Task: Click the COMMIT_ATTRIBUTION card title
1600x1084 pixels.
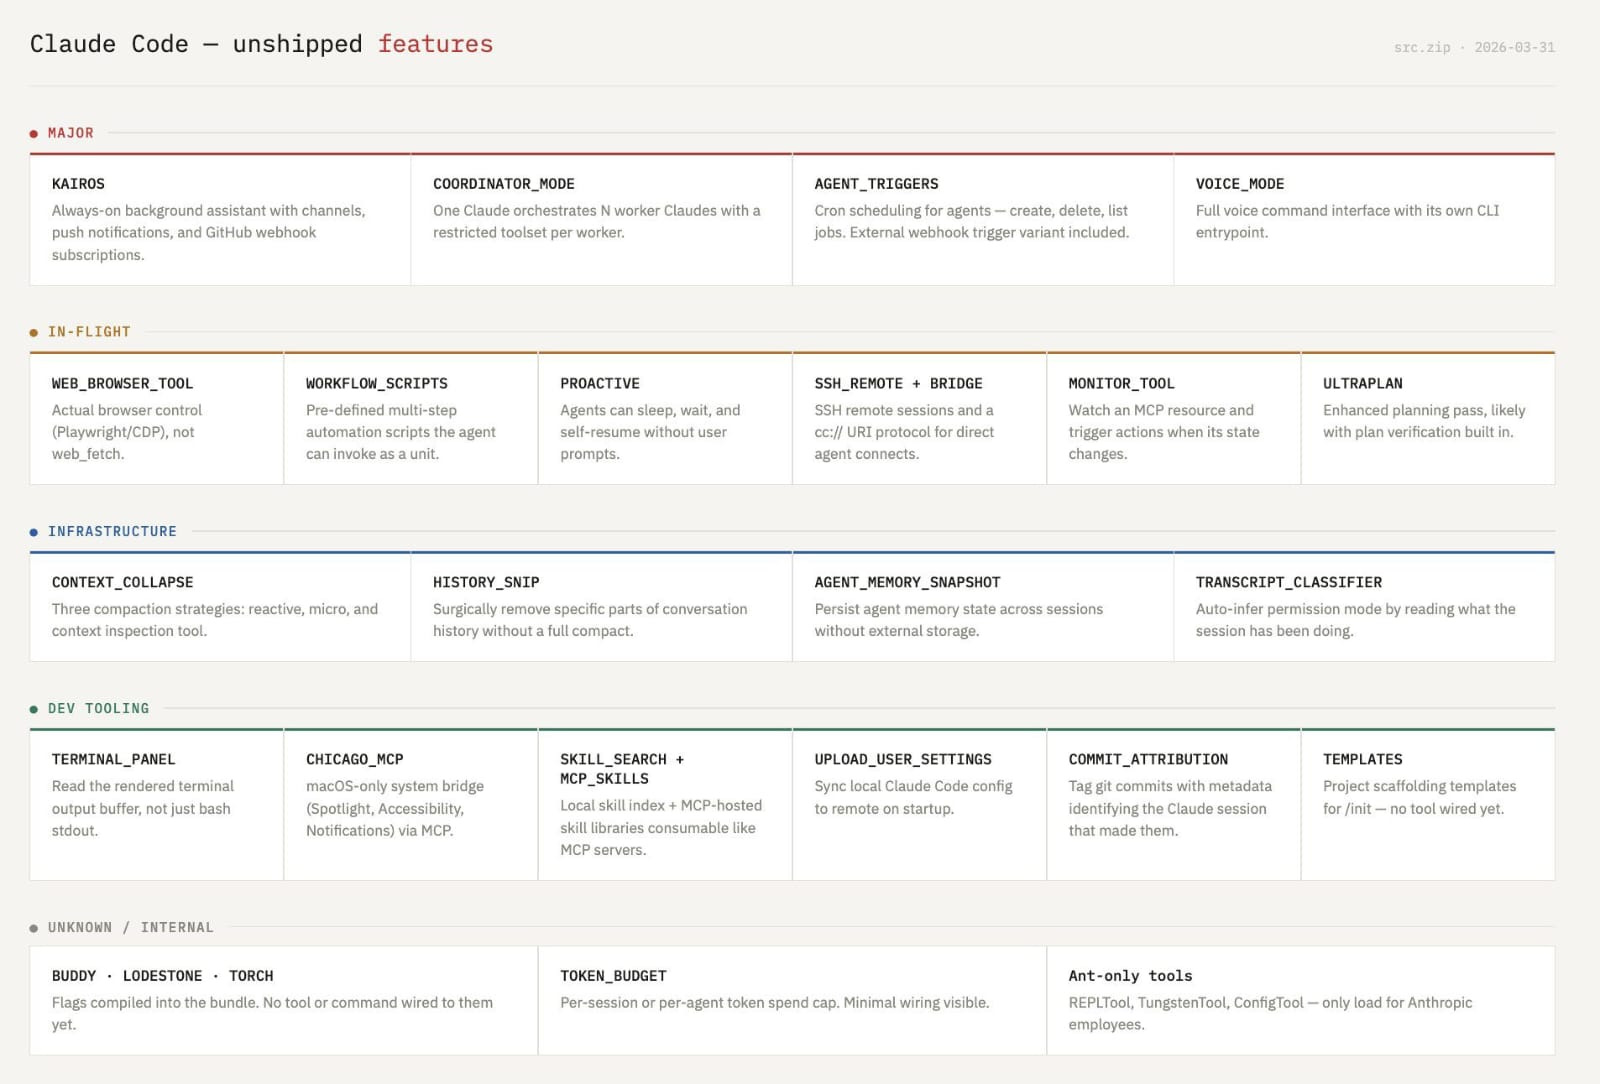Action: pos(1148,759)
